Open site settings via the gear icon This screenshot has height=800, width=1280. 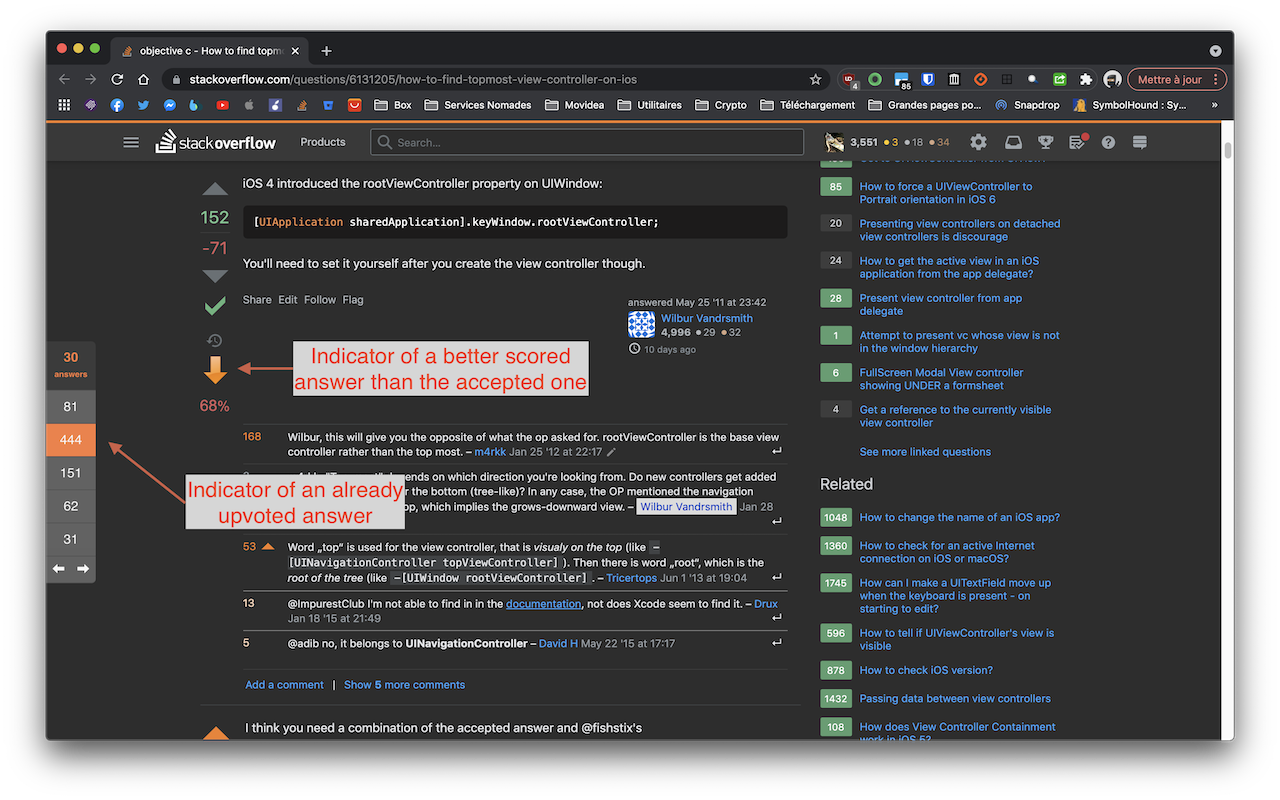click(x=978, y=142)
